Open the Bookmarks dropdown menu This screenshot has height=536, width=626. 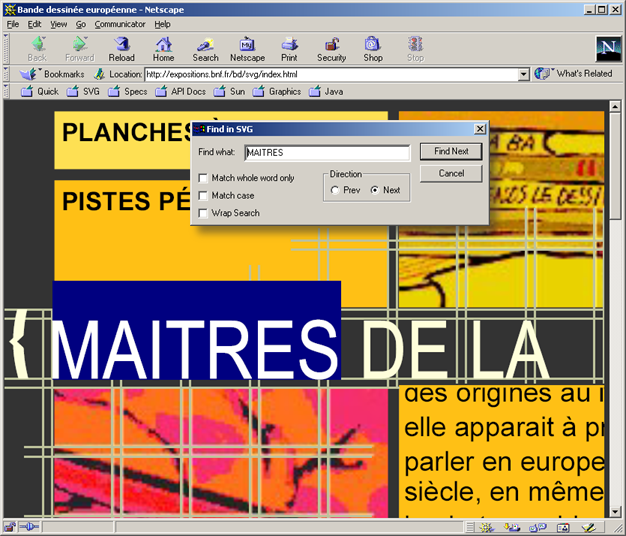click(55, 74)
